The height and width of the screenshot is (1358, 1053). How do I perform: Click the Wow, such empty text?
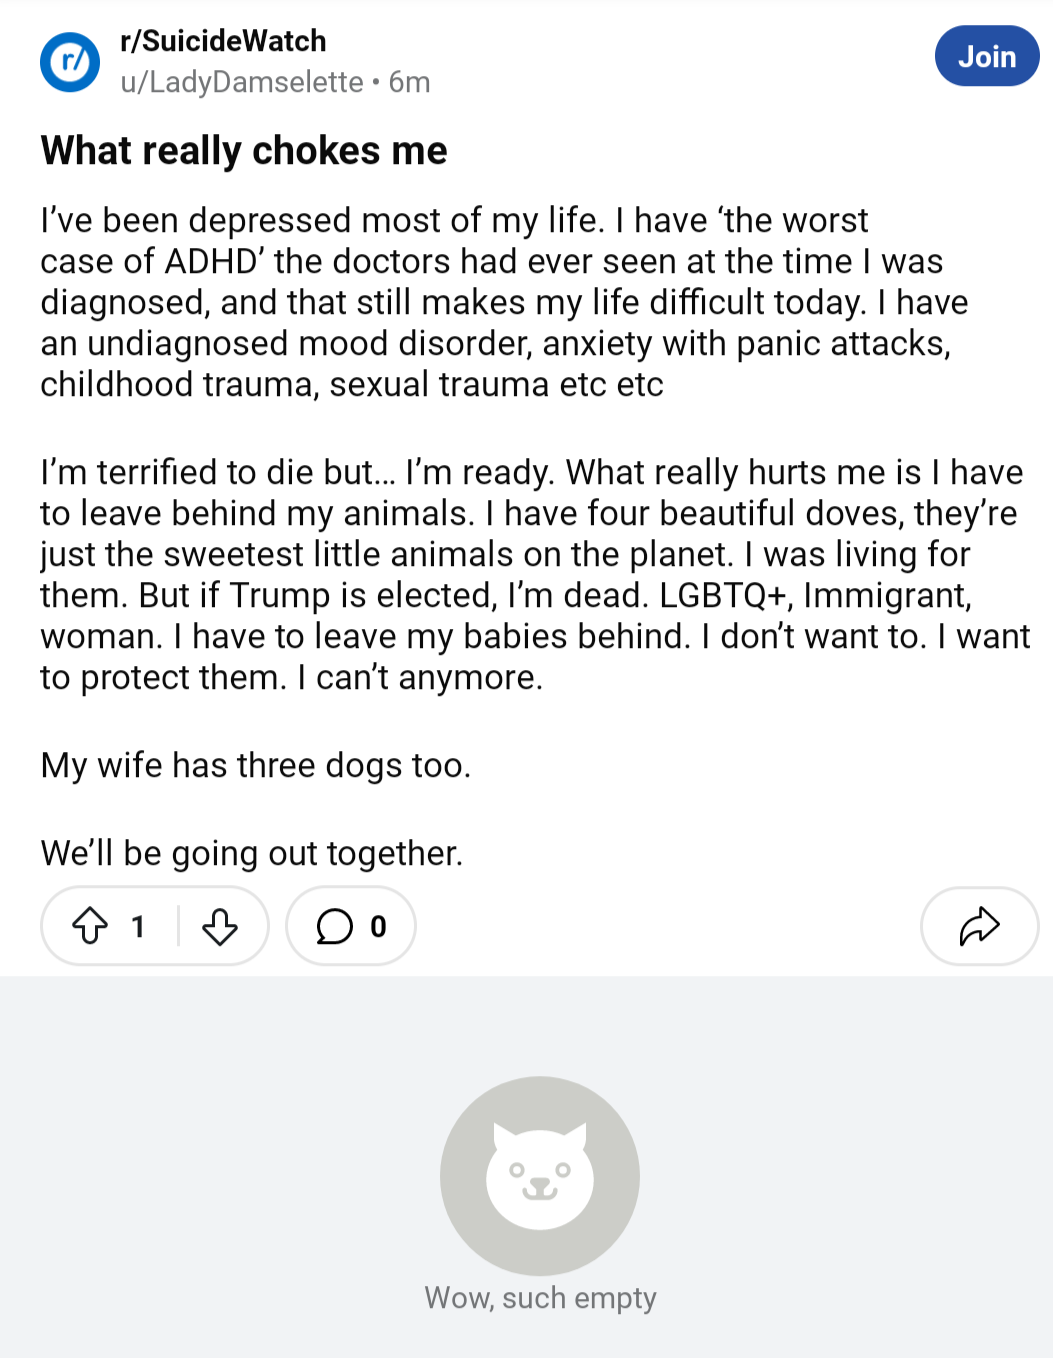coord(540,1298)
